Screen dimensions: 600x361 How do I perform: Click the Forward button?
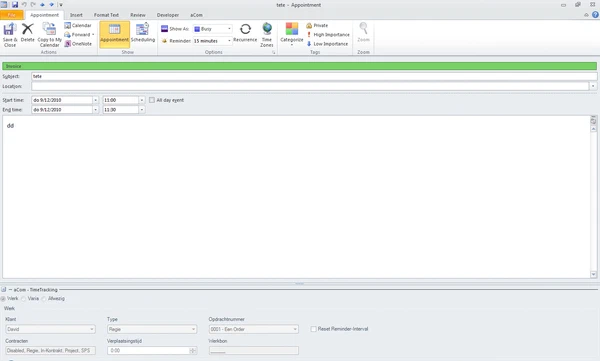point(79,34)
